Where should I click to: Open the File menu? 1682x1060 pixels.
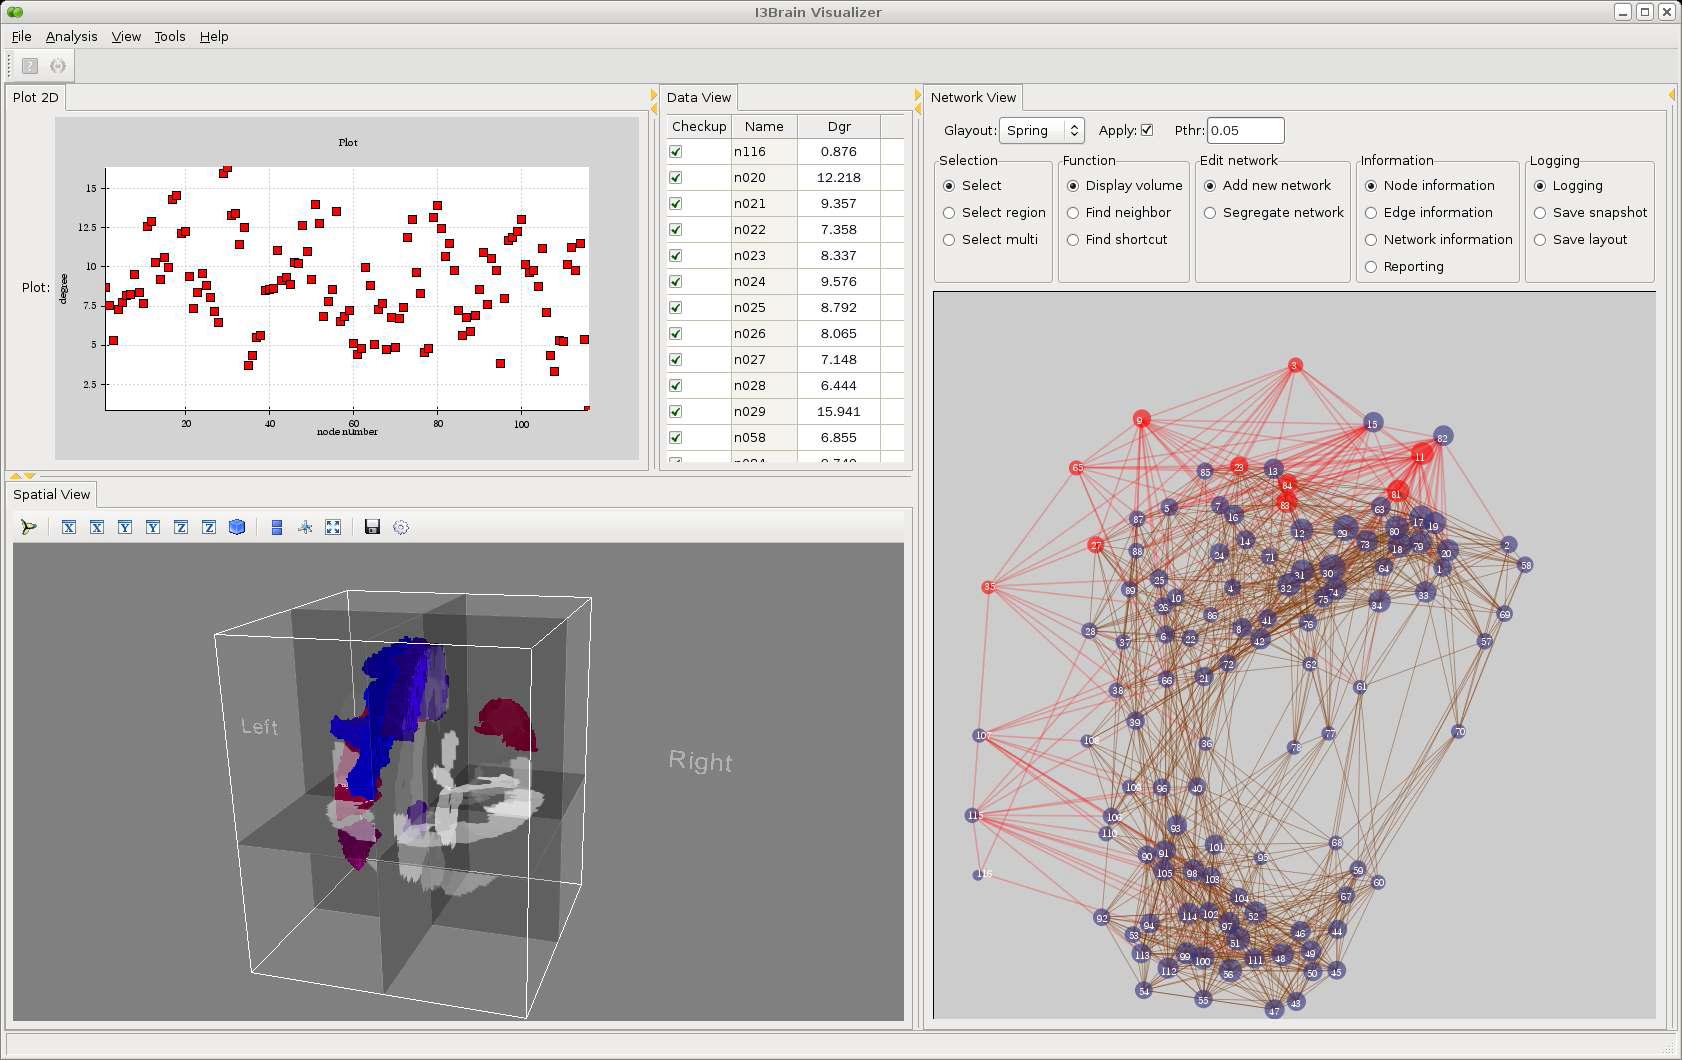tap(21, 36)
